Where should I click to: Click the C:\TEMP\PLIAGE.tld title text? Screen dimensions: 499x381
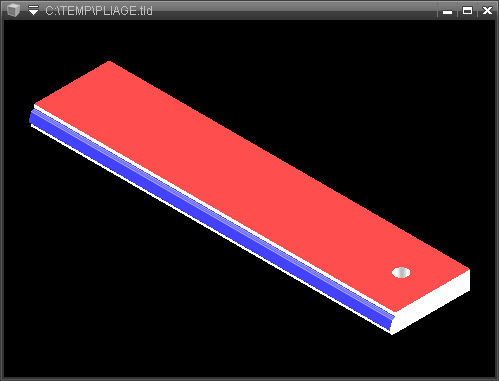[x=99, y=11]
